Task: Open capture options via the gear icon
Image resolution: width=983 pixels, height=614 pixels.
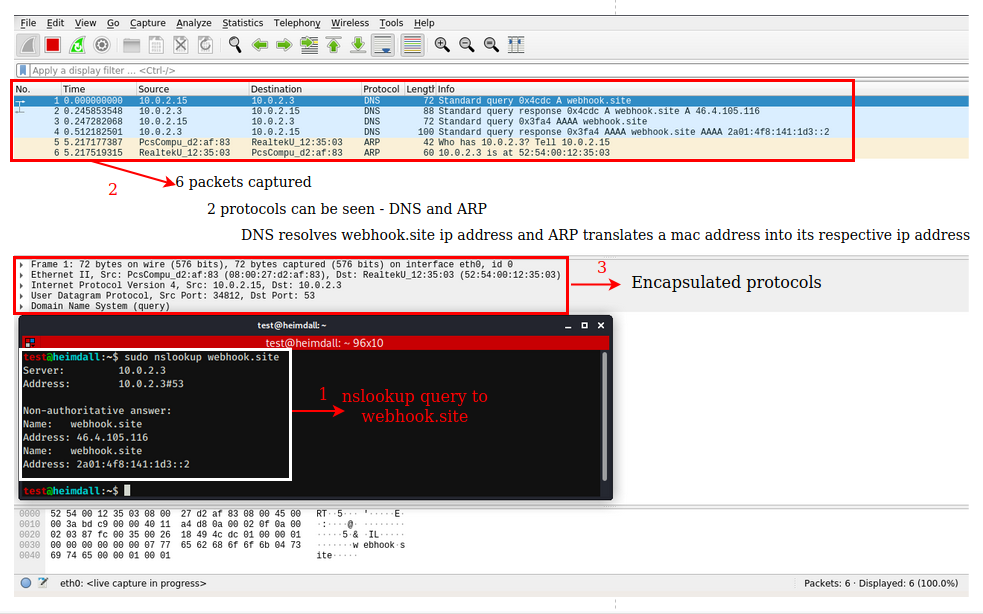Action: (101, 44)
